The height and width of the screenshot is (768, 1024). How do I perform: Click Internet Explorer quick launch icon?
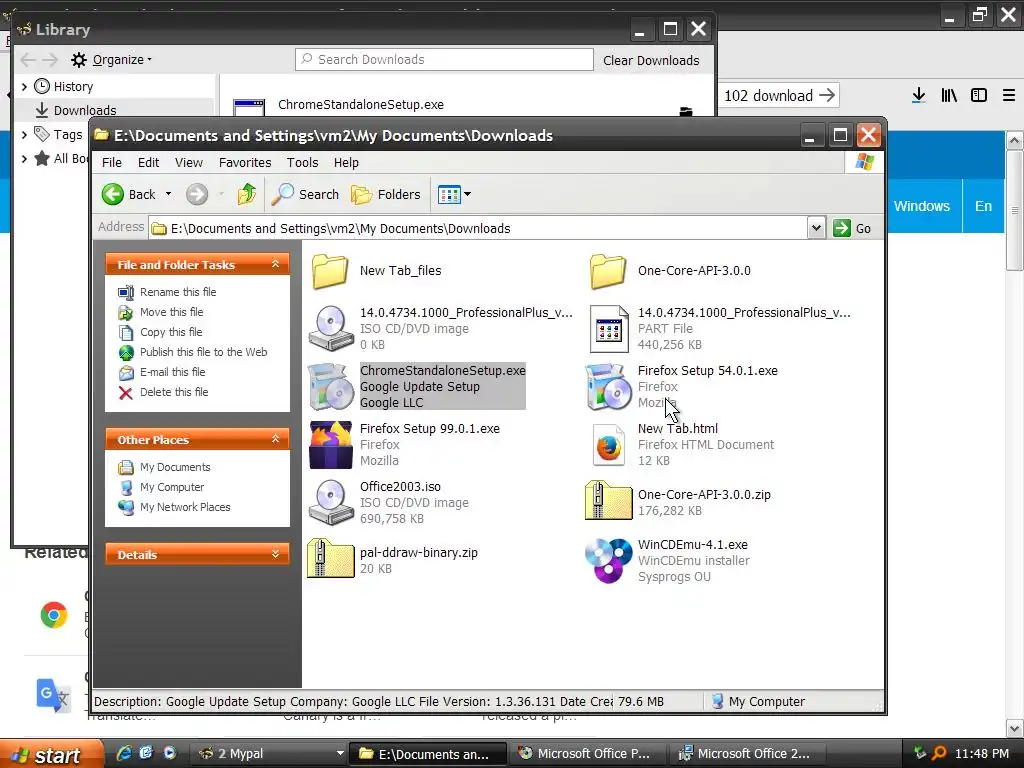pos(124,753)
